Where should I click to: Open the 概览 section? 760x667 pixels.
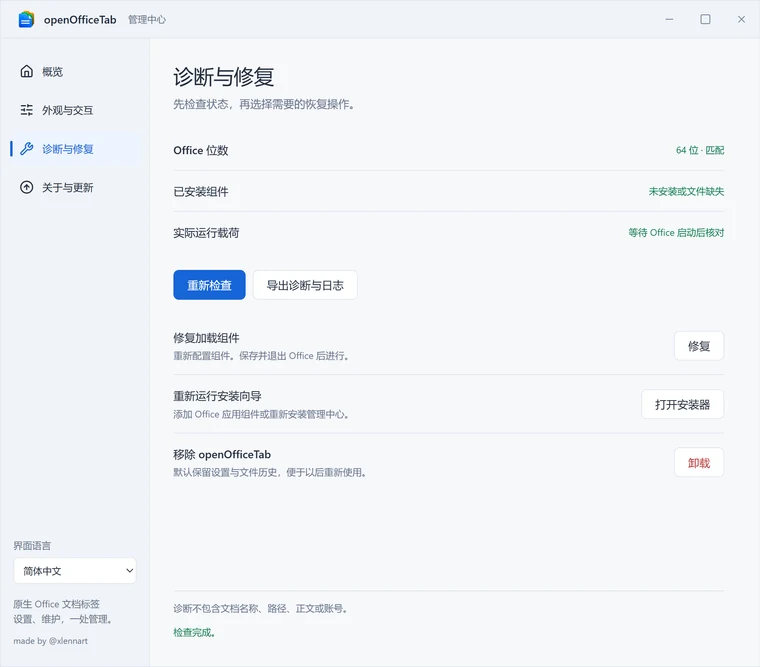[75, 72]
